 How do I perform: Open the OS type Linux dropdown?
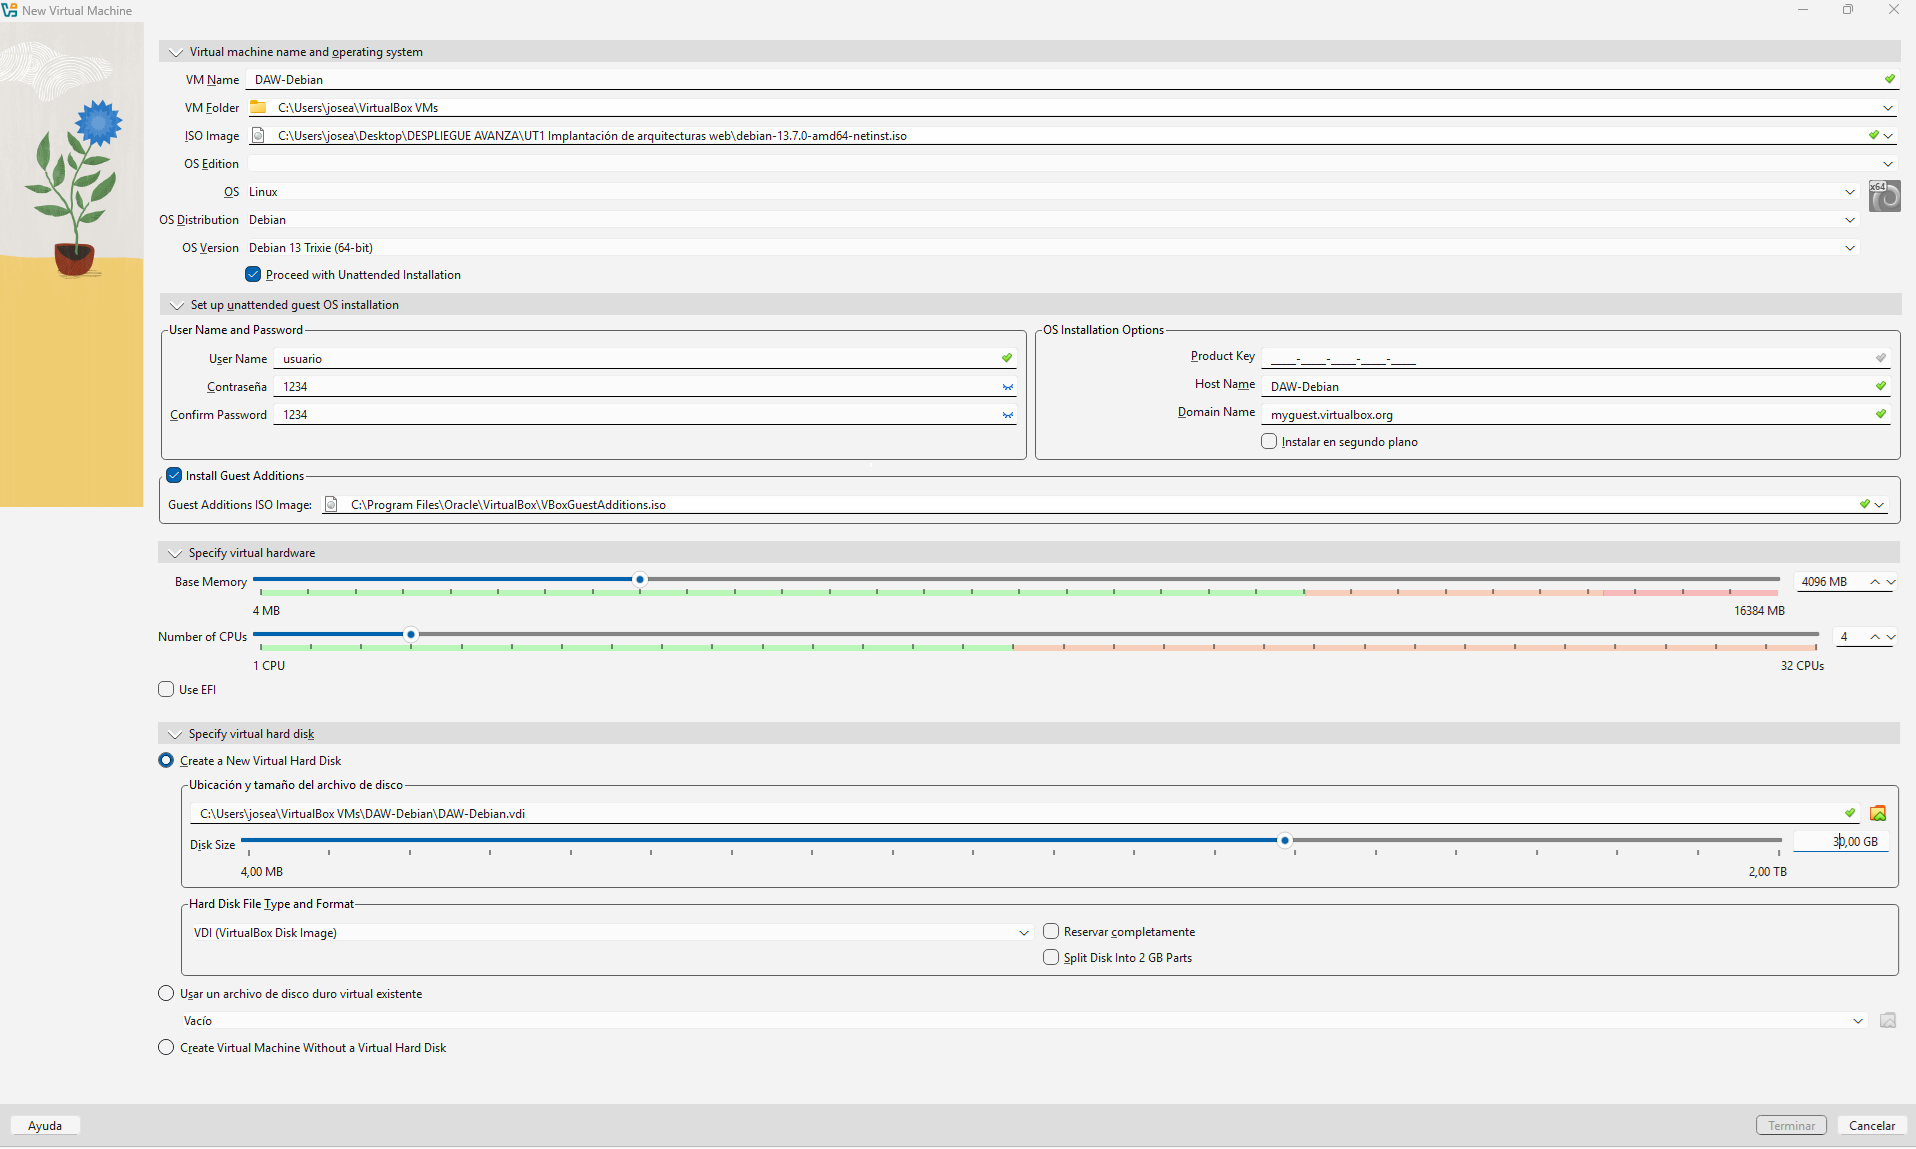click(x=1849, y=192)
